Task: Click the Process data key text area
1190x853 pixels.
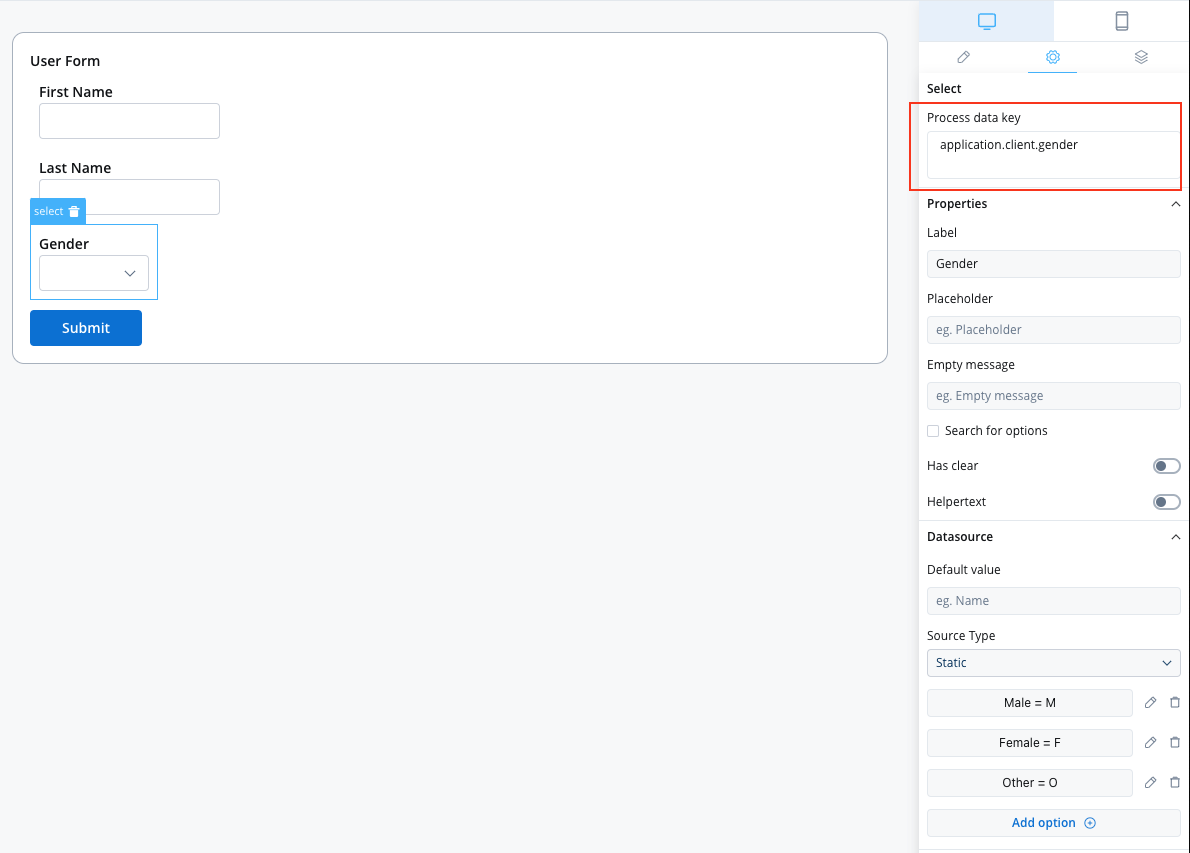Action: (x=1053, y=155)
